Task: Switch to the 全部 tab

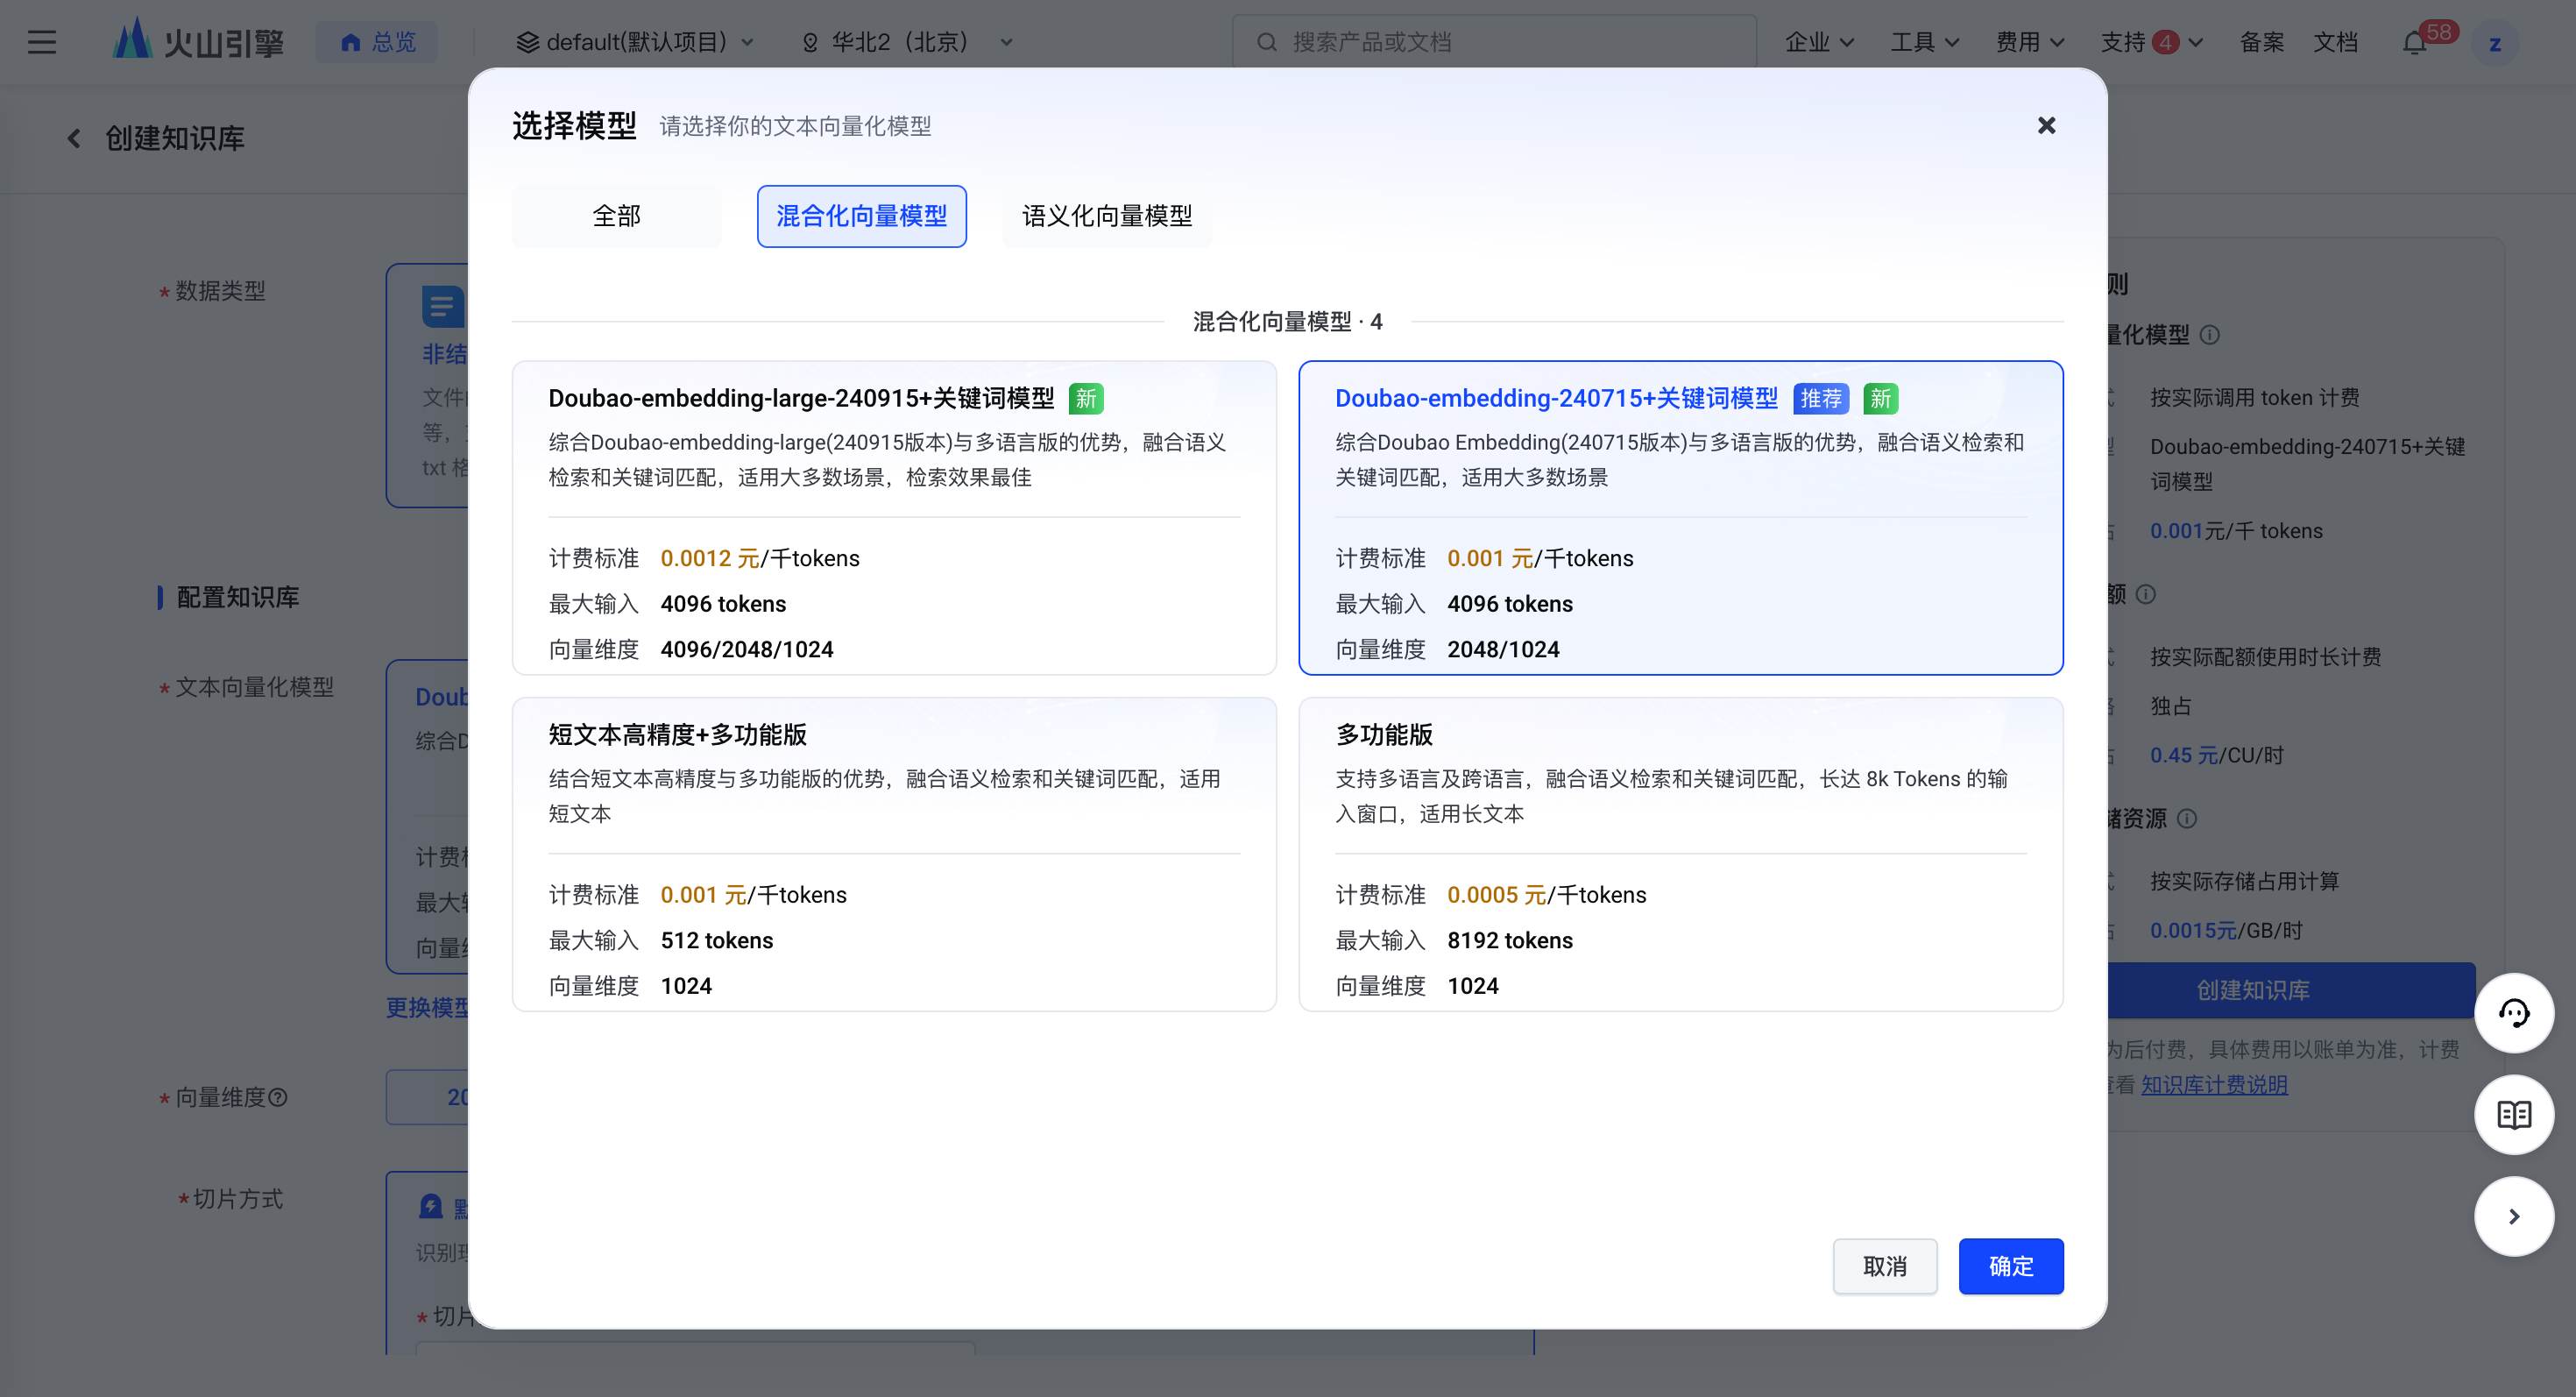Action: (616, 216)
